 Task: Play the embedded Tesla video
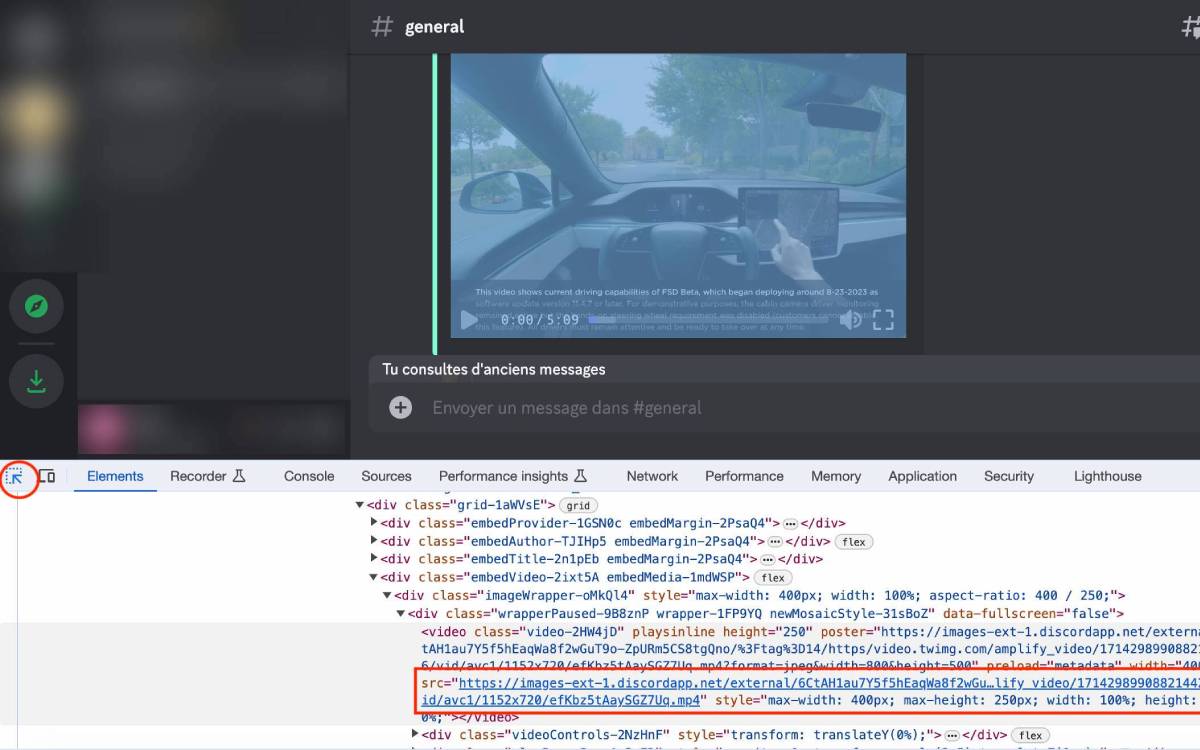(x=468, y=320)
